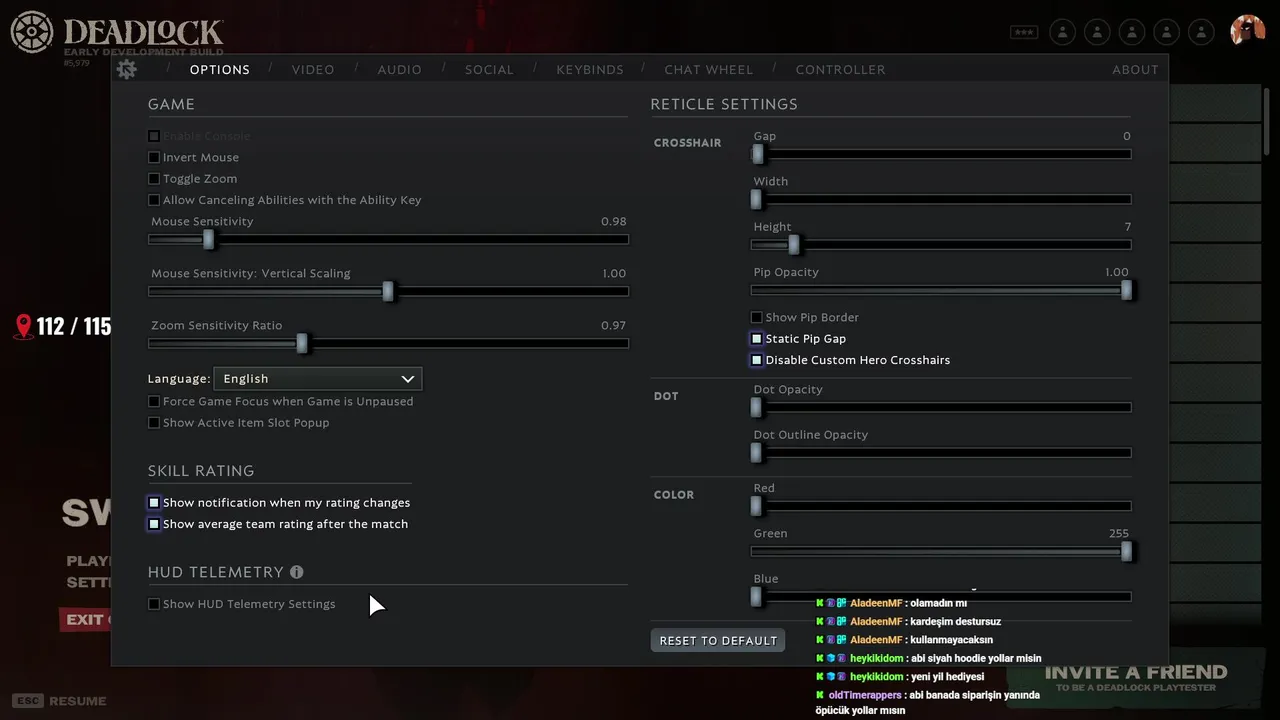Click the crosshair Height slider handle
Viewport: 1280px width, 720px height.
click(x=793, y=244)
